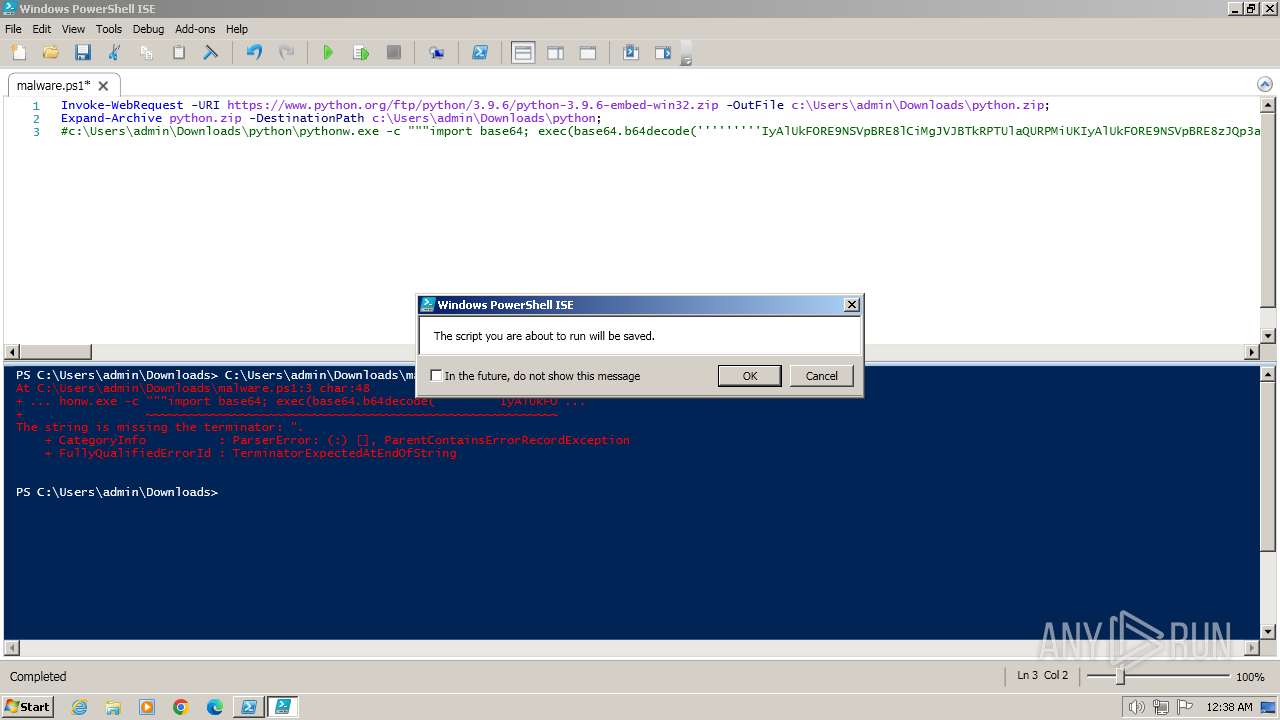This screenshot has width=1280, height=720.
Task: Launch Microsoft Edge from taskbar
Action: pyautogui.click(x=215, y=707)
